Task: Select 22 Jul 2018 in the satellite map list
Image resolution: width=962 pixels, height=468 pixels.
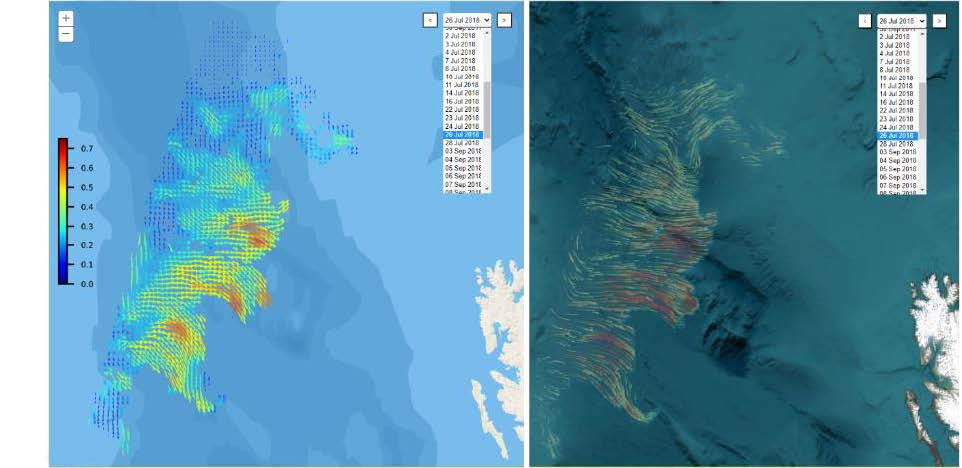Action: tap(895, 110)
